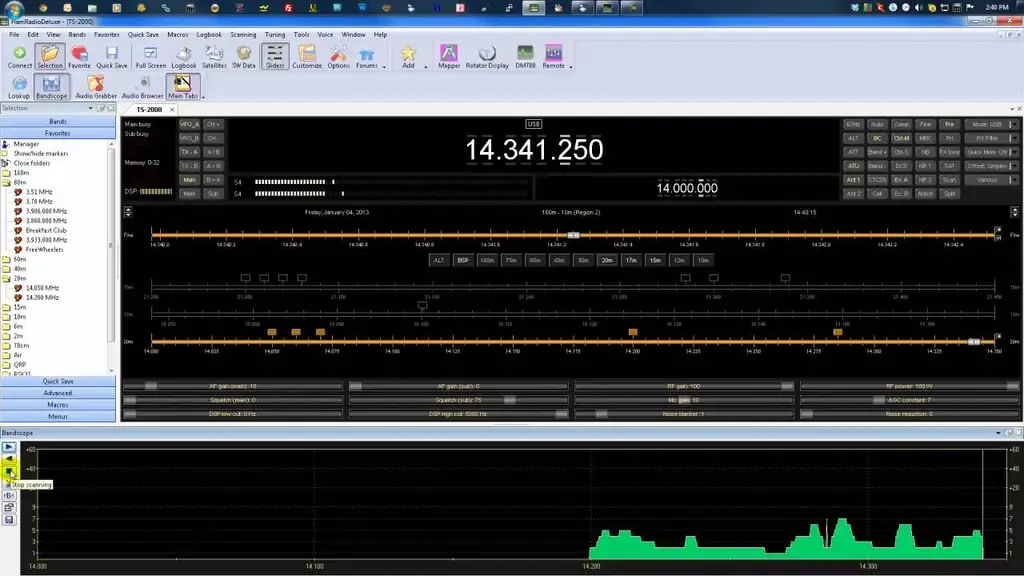Switch to Full Screen mode icon
The image size is (1024, 576).
(x=150, y=56)
